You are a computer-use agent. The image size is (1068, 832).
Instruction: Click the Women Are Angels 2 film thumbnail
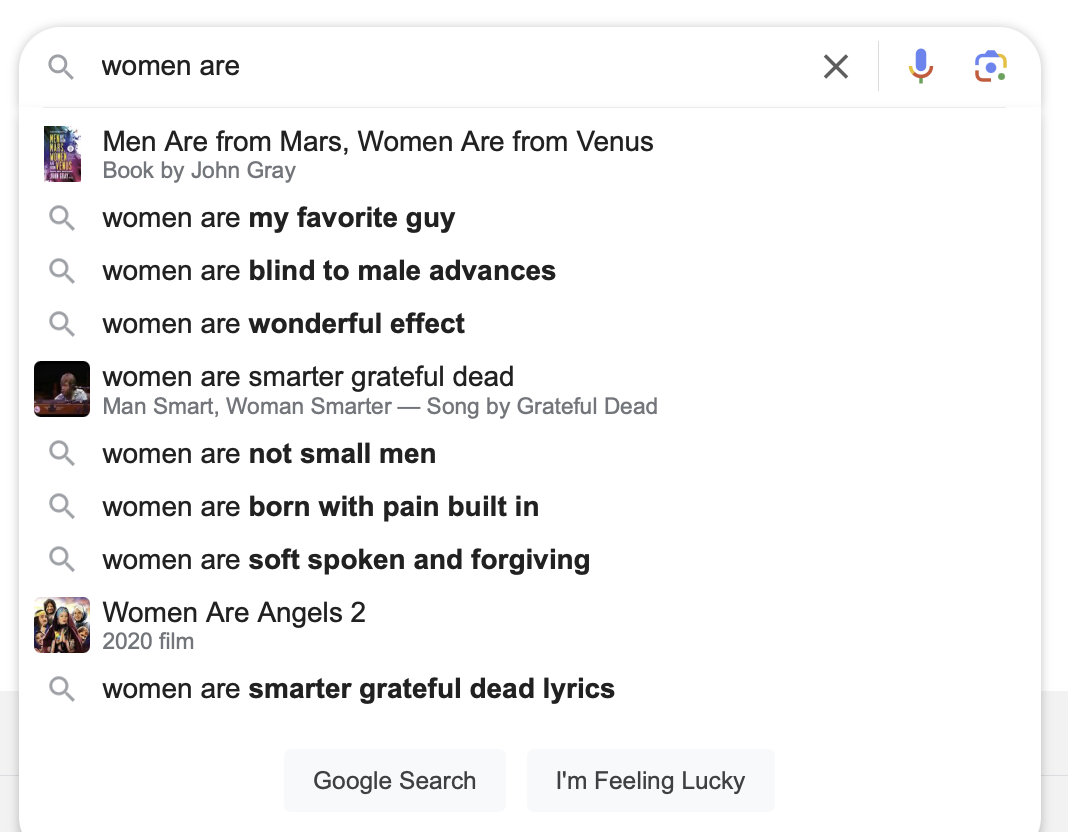pyautogui.click(x=62, y=625)
